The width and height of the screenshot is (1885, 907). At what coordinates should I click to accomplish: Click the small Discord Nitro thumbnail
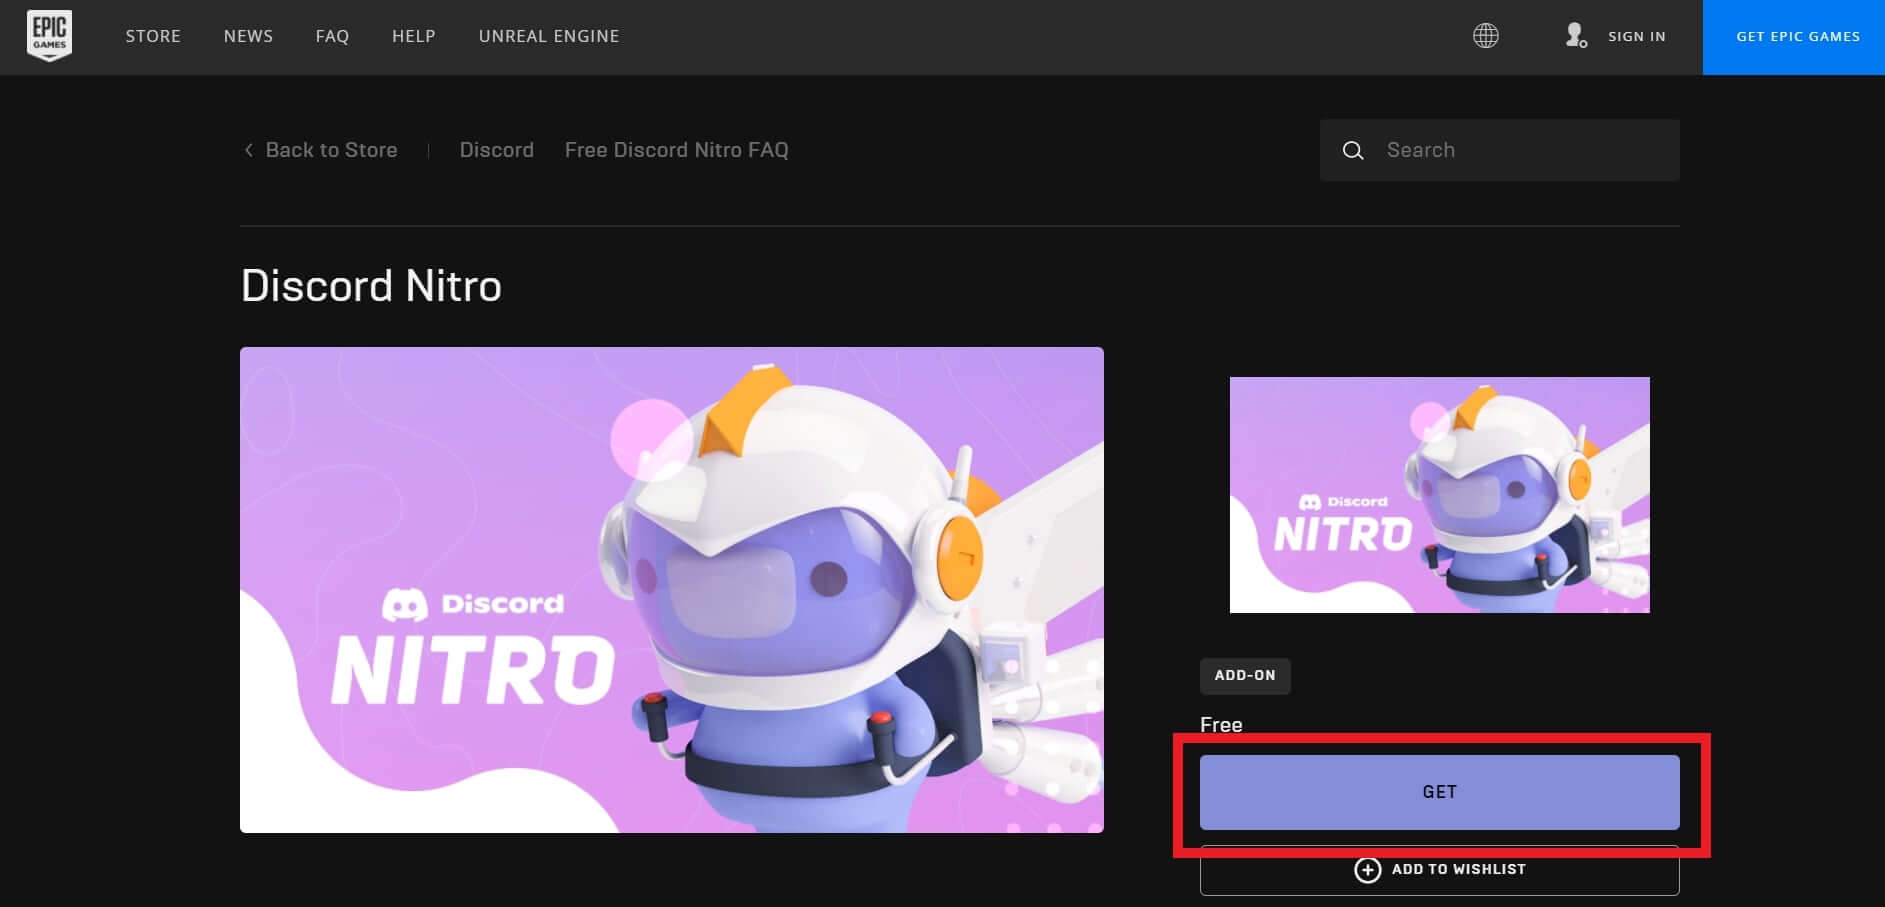pos(1439,495)
